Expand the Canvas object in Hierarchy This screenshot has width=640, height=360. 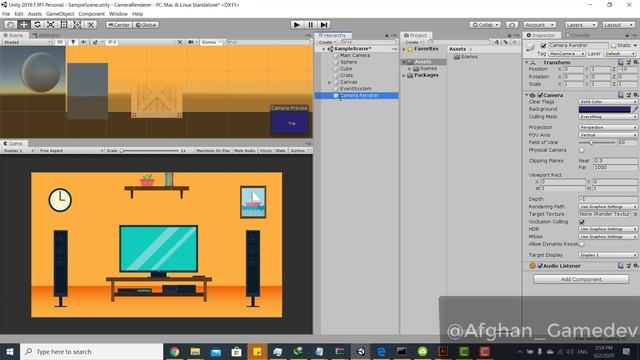tap(330, 82)
